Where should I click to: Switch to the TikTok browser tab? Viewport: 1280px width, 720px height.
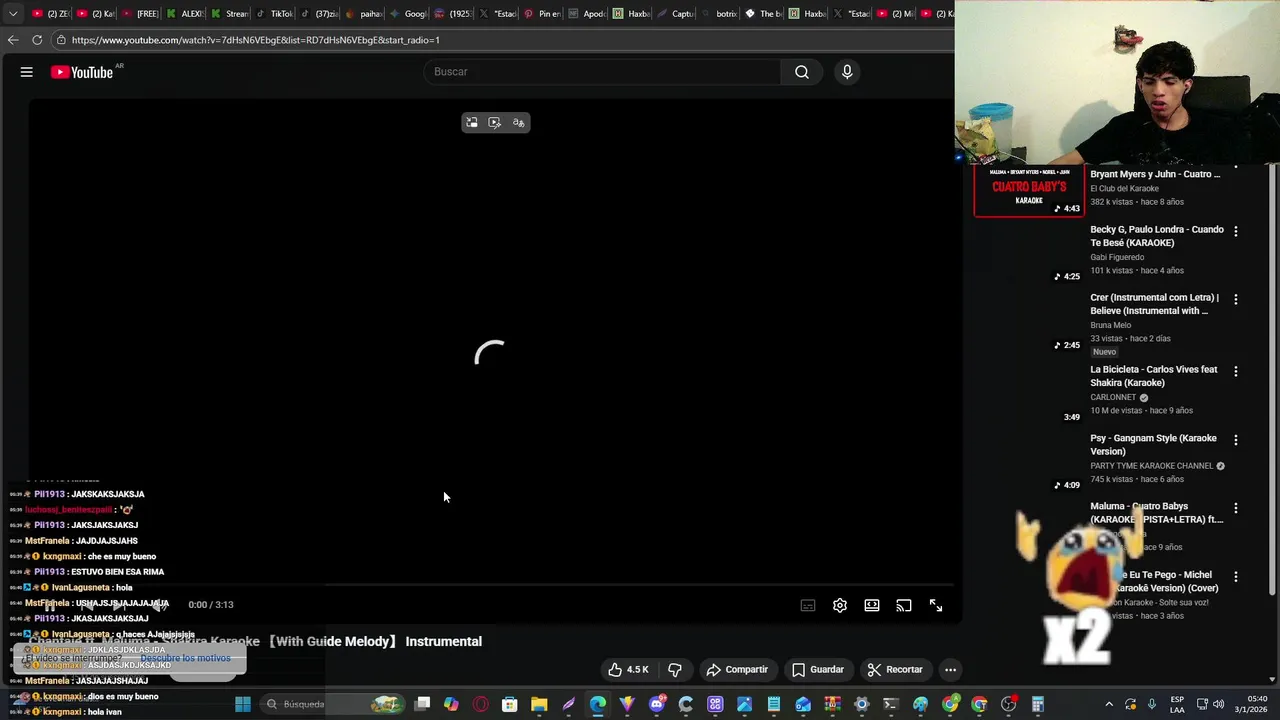pyautogui.click(x=275, y=14)
